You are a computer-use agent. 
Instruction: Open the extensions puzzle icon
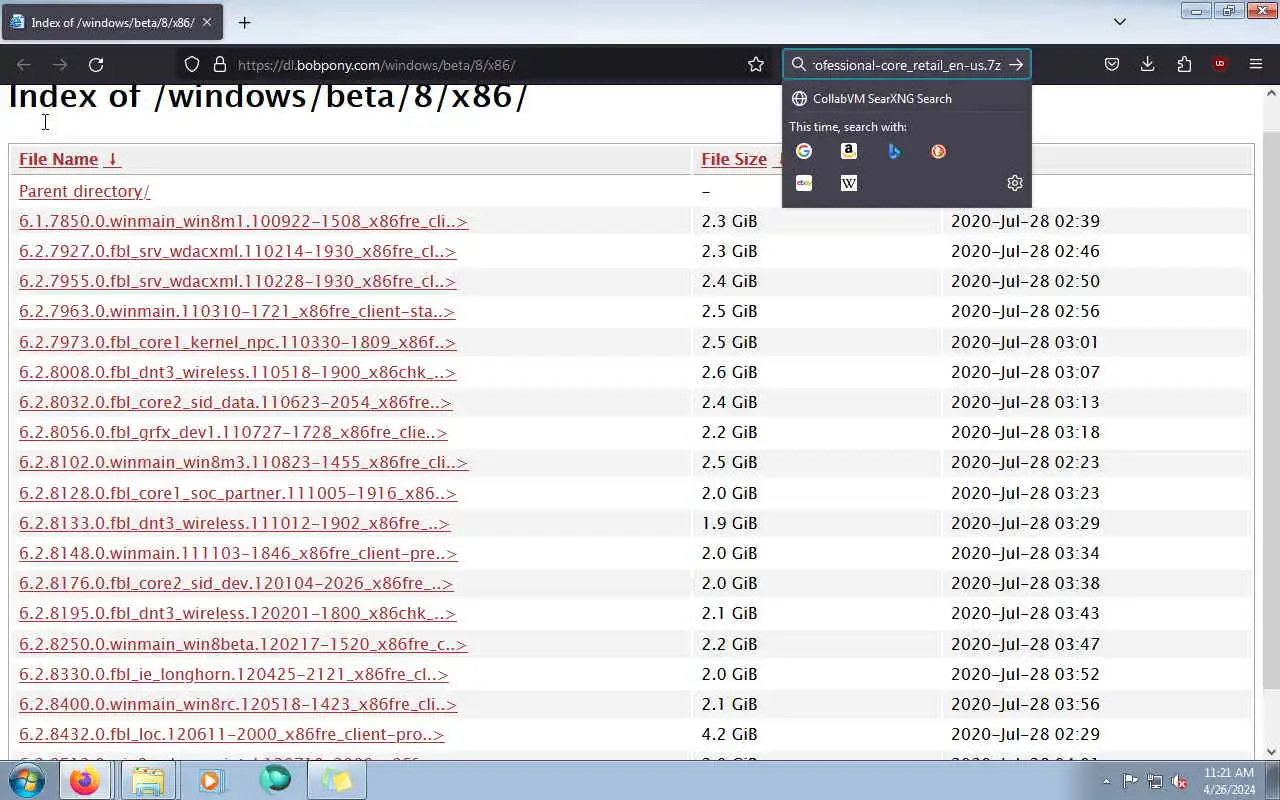[1184, 65]
